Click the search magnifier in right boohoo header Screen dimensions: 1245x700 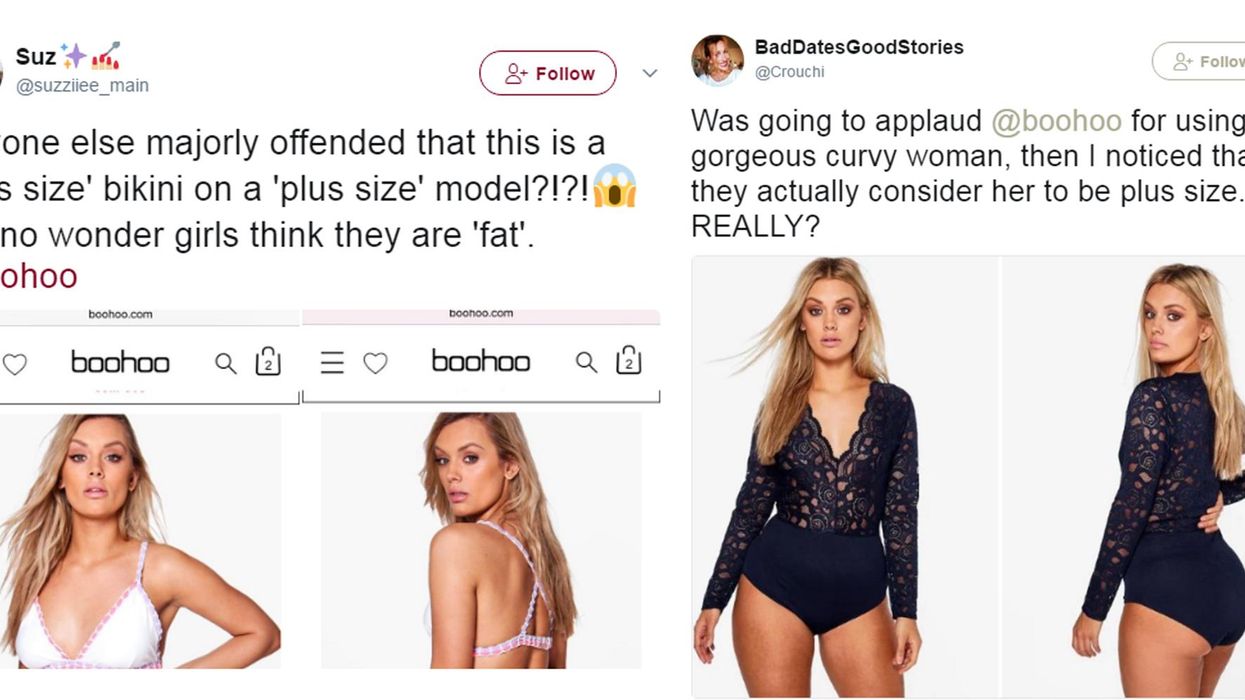(x=586, y=362)
